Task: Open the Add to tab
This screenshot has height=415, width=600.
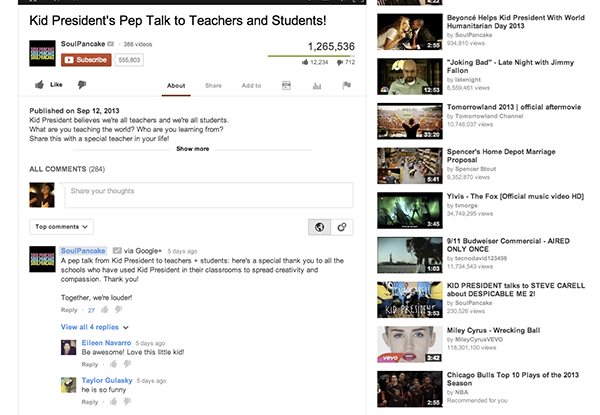Action: coord(251,86)
